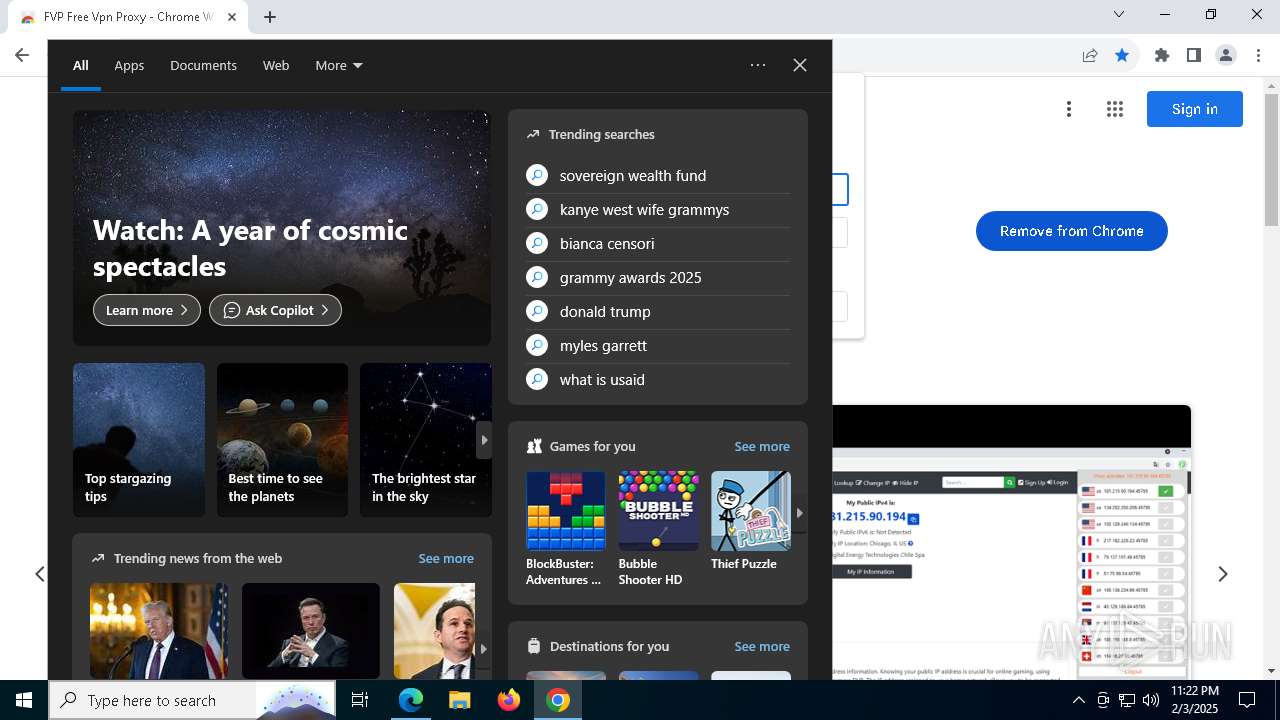Open Top stargazing tips card
The height and width of the screenshot is (720, 1280).
[x=139, y=440]
